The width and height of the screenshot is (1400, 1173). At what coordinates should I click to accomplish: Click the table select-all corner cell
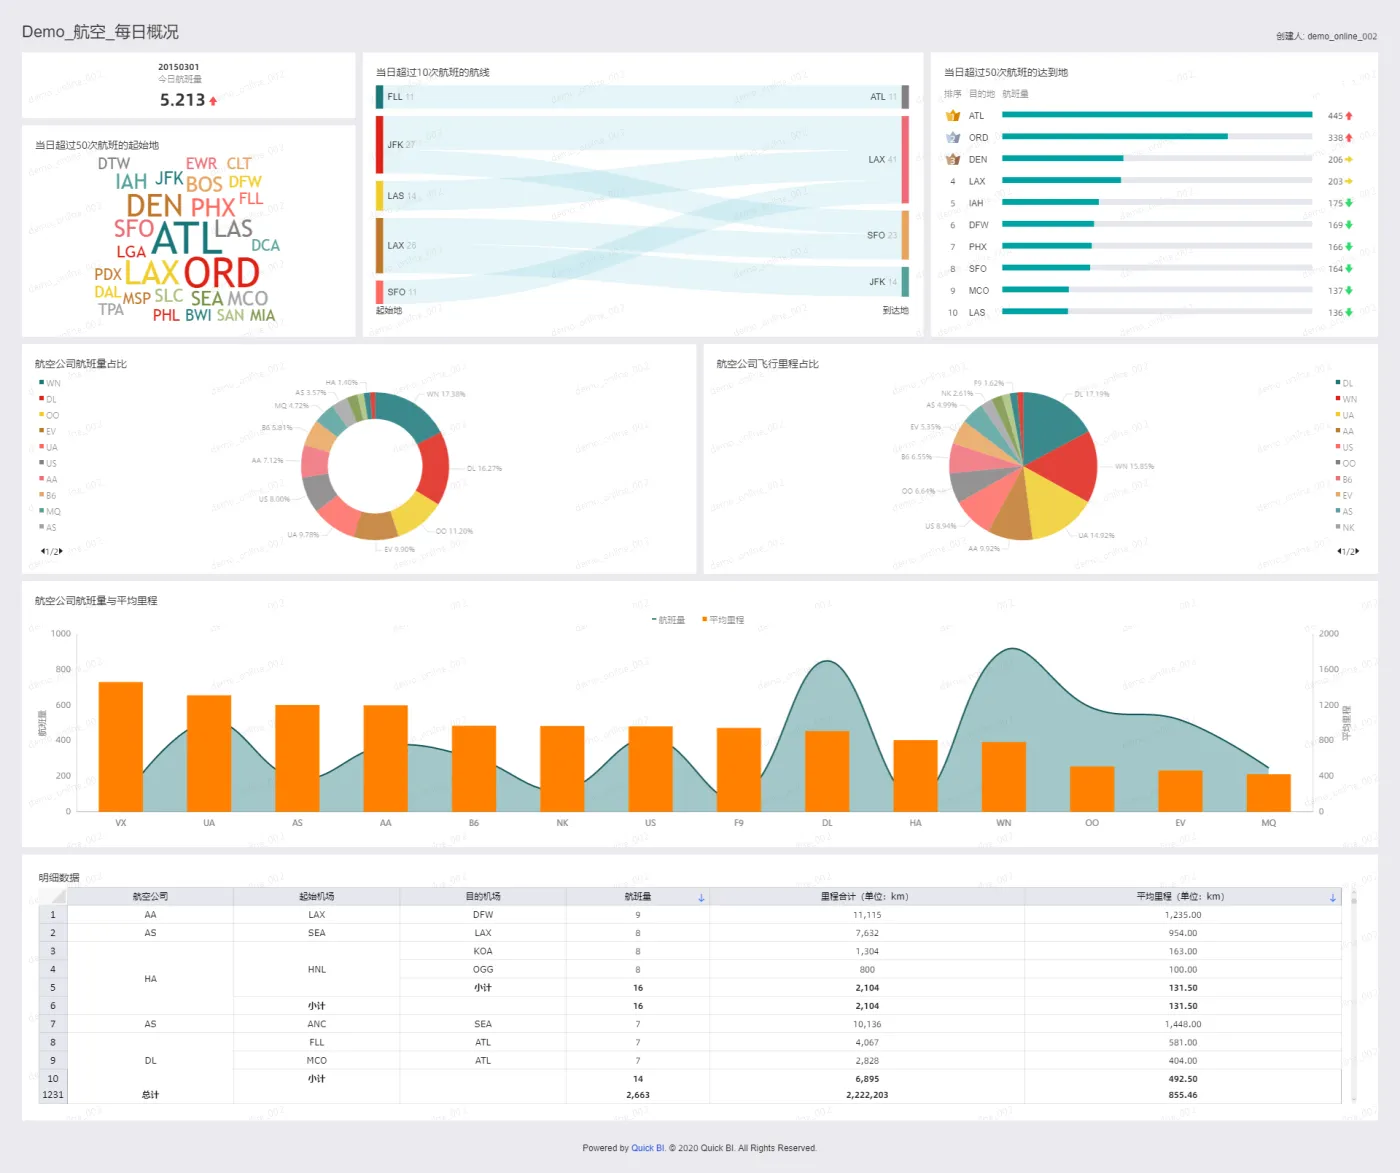coord(53,897)
